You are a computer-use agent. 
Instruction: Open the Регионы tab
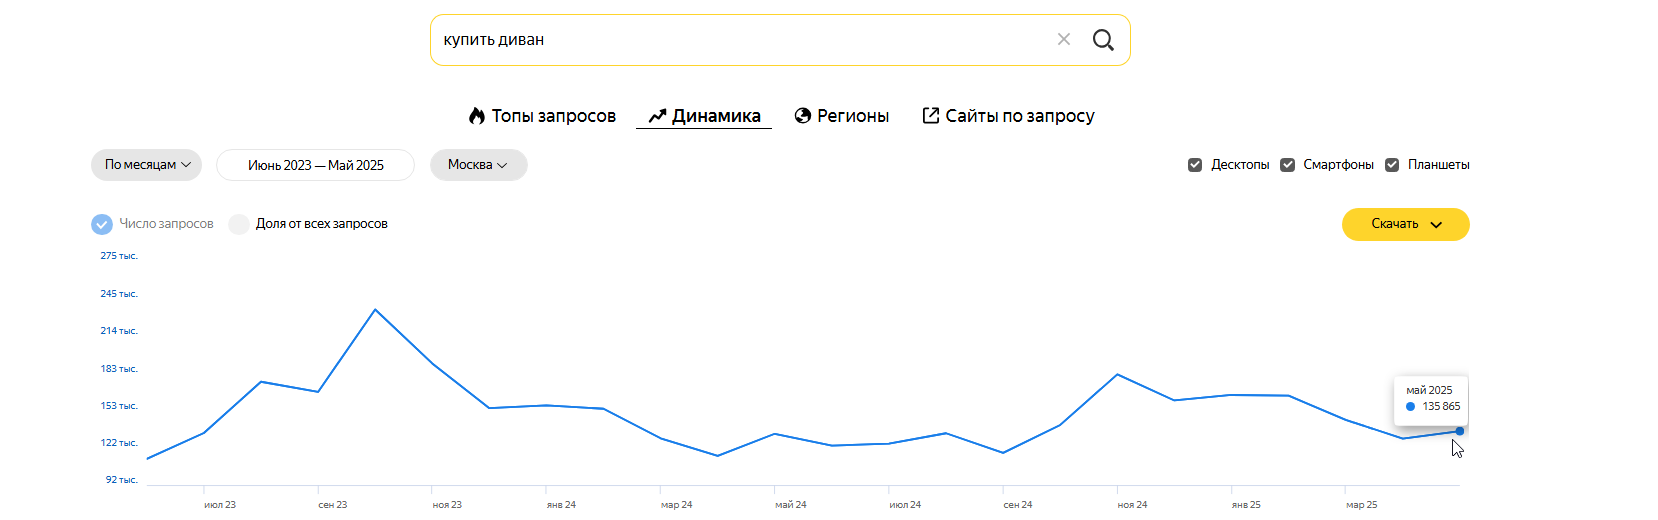(x=852, y=116)
